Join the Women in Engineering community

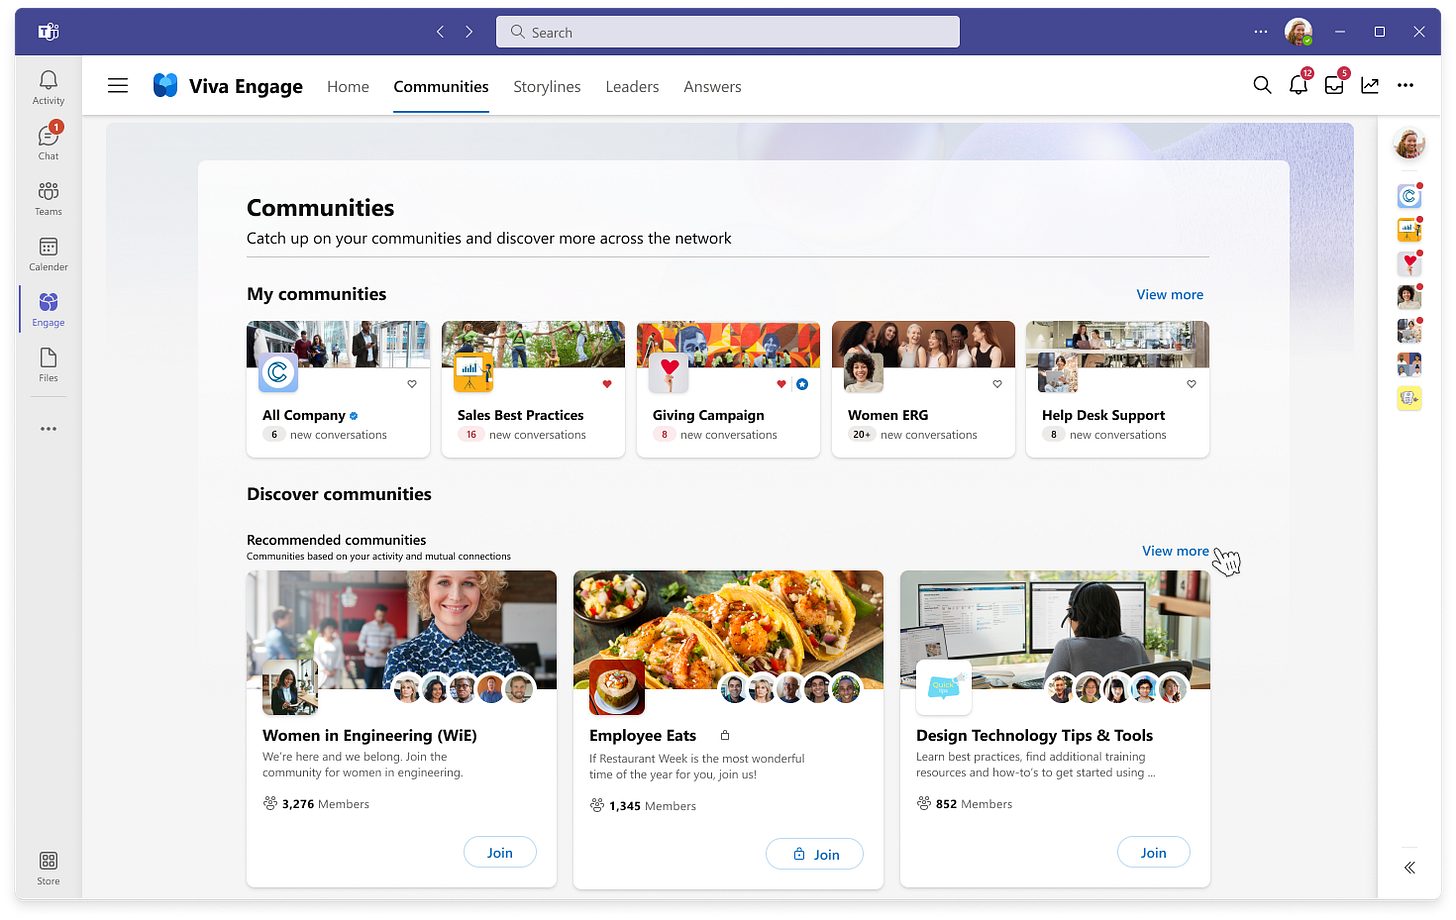click(499, 852)
